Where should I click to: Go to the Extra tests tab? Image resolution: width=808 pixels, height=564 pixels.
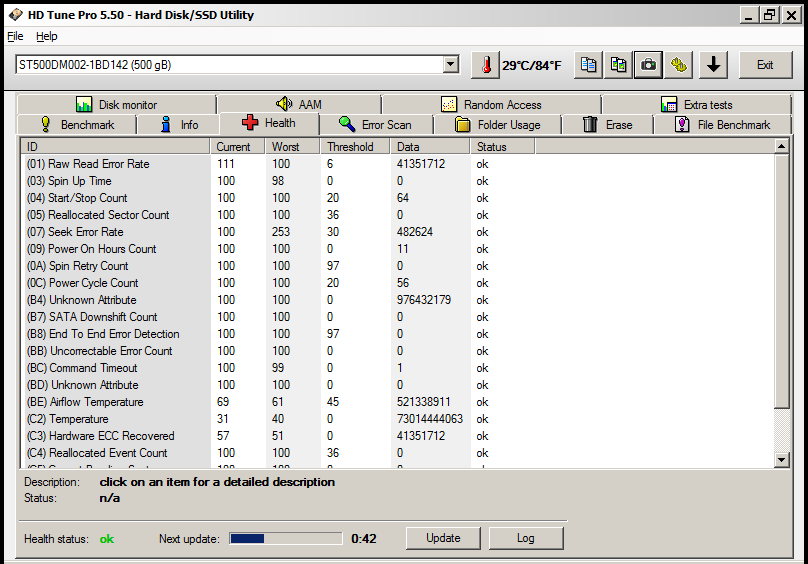(697, 105)
